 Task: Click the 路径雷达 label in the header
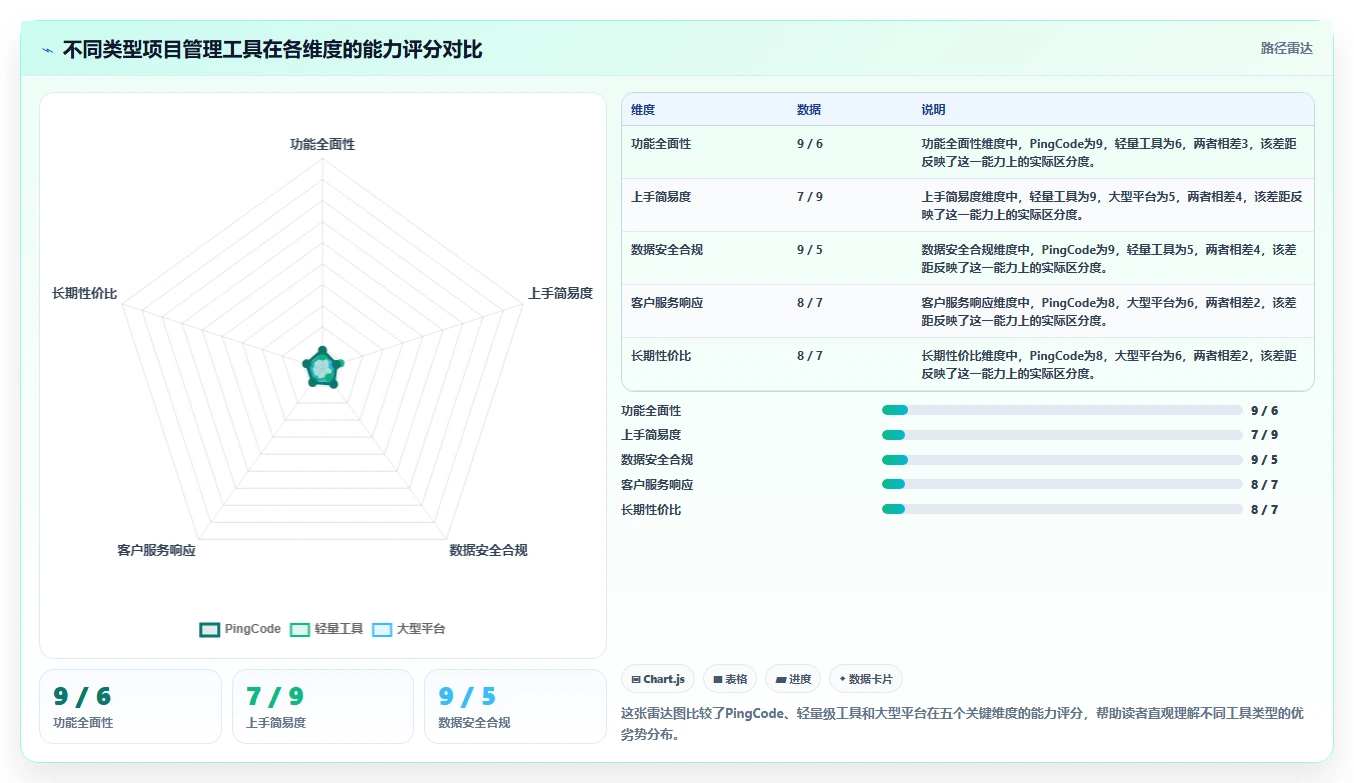[1286, 48]
